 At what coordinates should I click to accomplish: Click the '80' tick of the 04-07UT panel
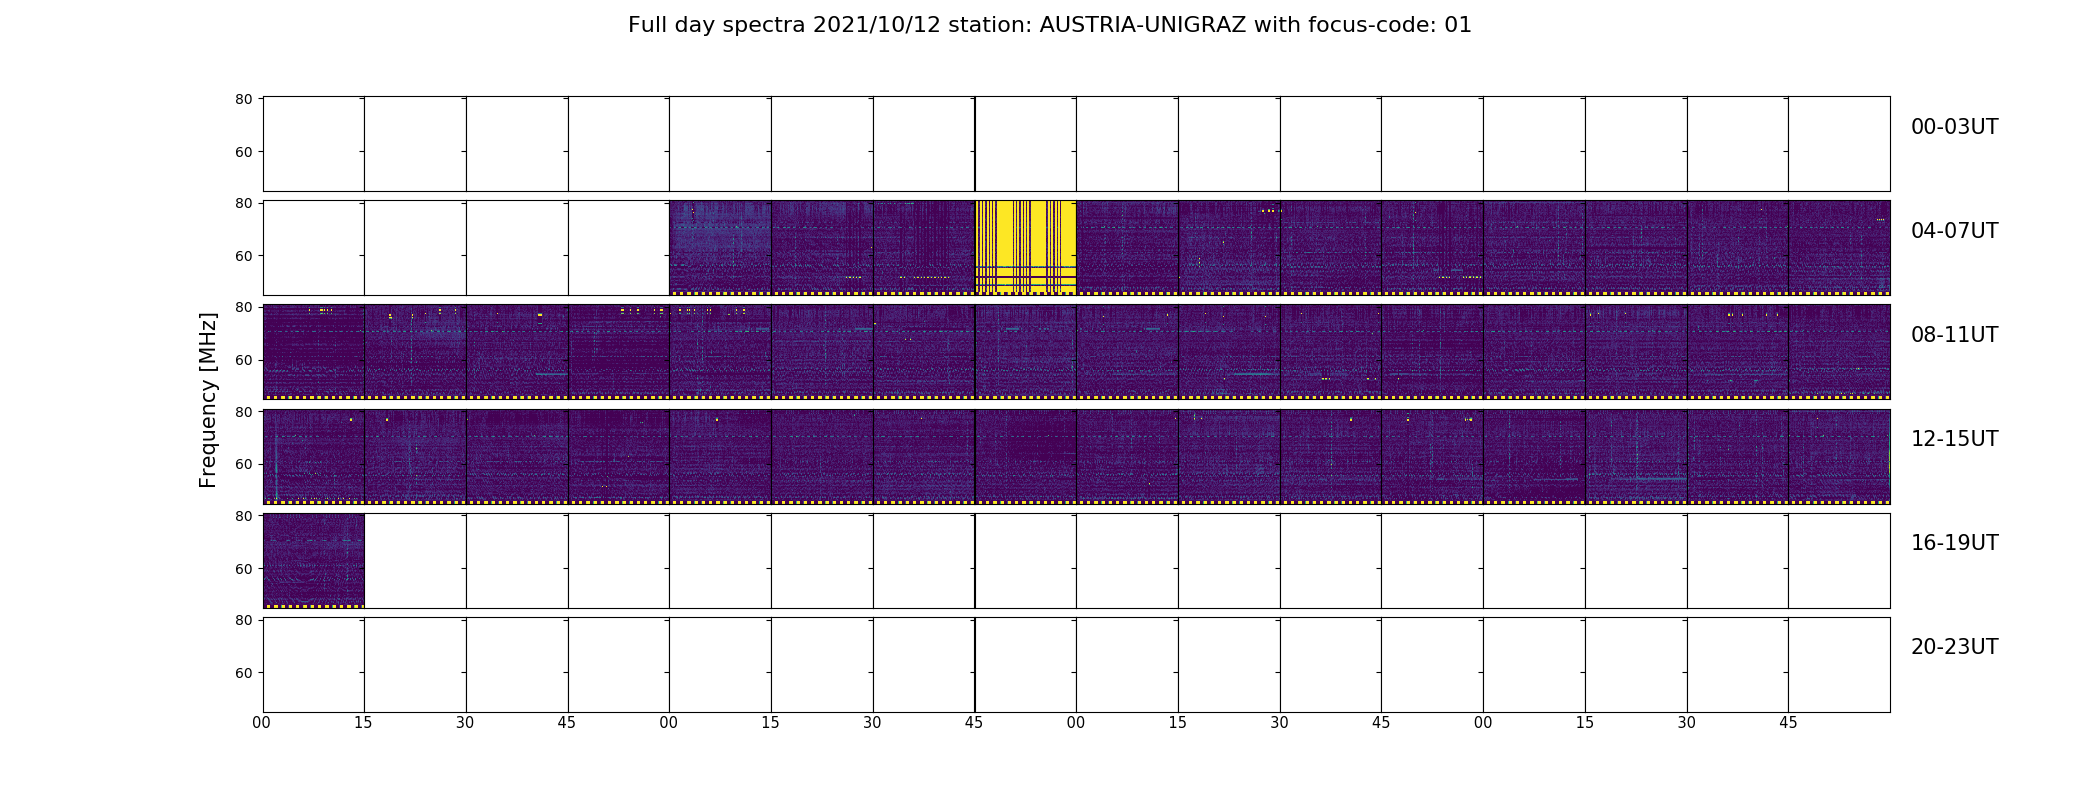[x=243, y=203]
